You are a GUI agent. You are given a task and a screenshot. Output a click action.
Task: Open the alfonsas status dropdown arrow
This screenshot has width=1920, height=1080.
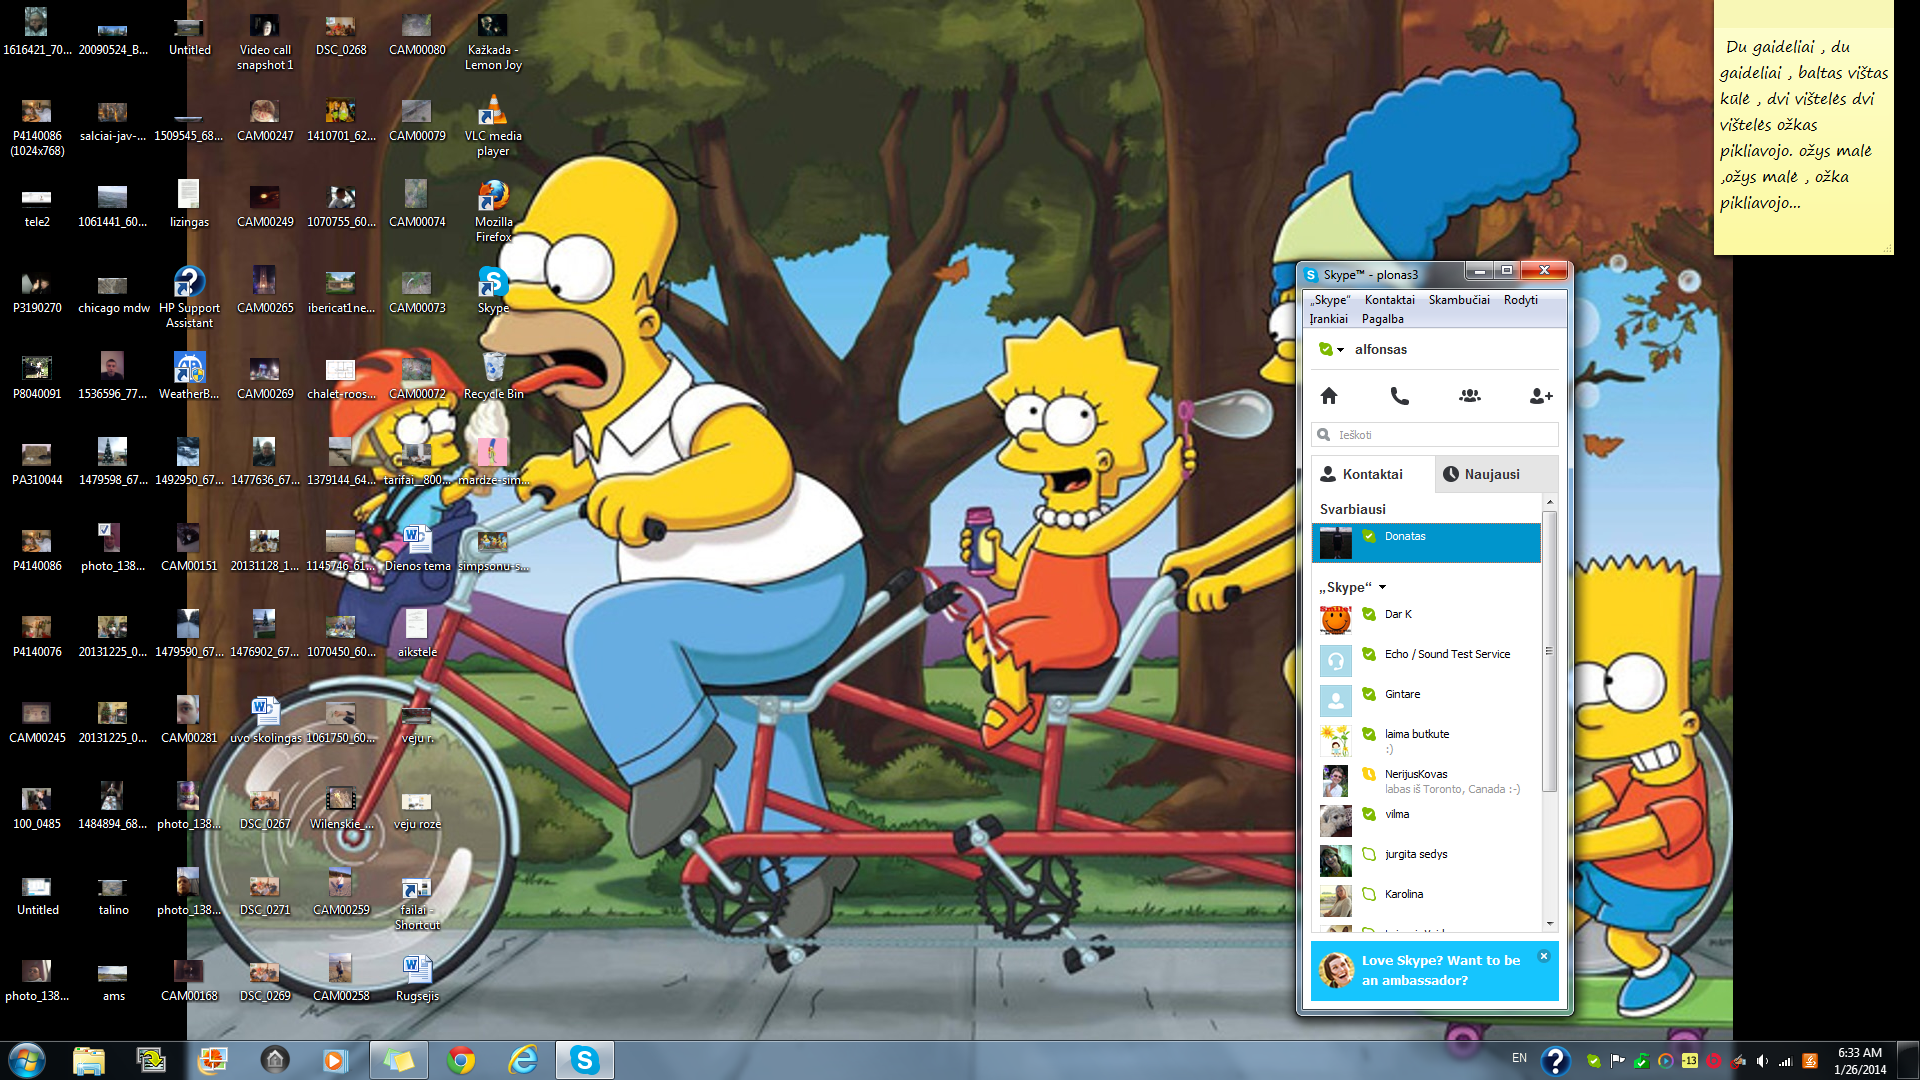pos(1340,350)
